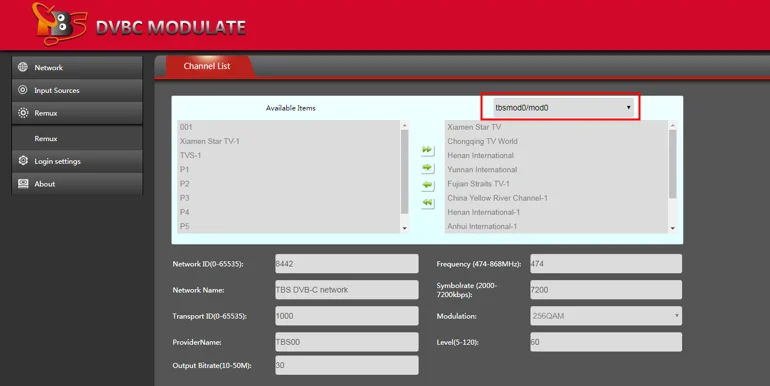Click the ProviderName input field
Screen dimensions: 770x386
coord(347,342)
